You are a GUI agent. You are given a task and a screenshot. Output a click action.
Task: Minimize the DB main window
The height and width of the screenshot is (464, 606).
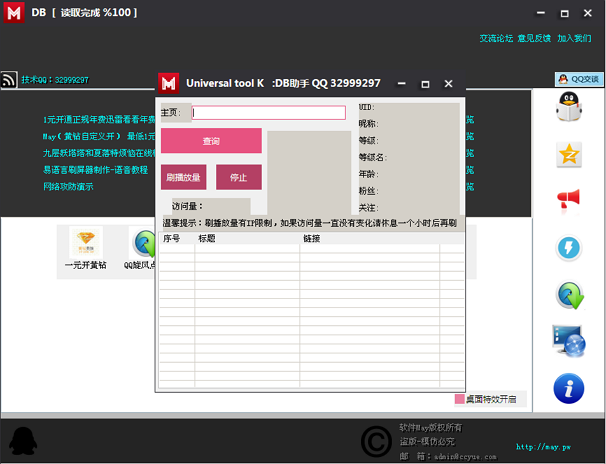click(541, 13)
